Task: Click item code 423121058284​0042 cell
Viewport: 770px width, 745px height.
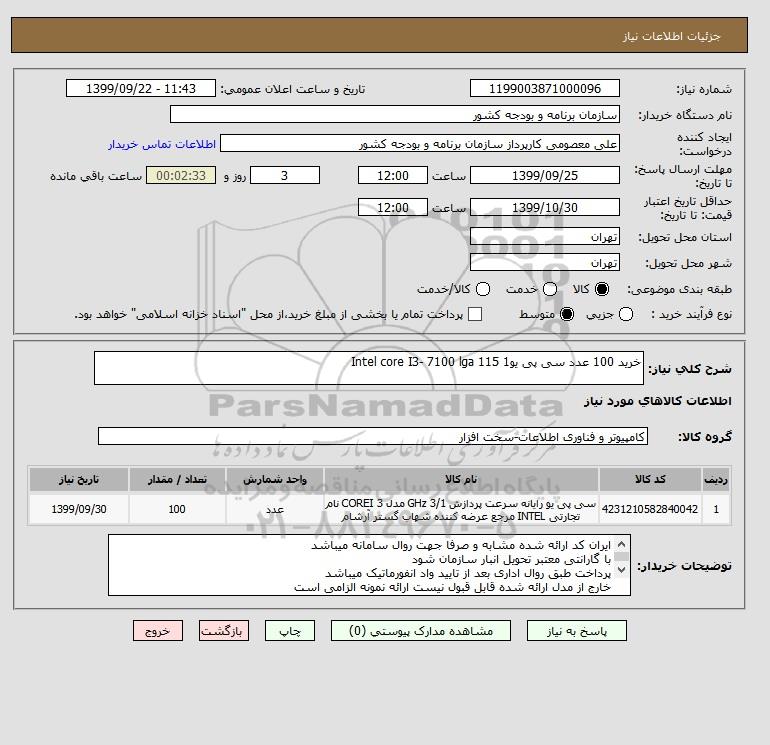Action: tap(650, 509)
